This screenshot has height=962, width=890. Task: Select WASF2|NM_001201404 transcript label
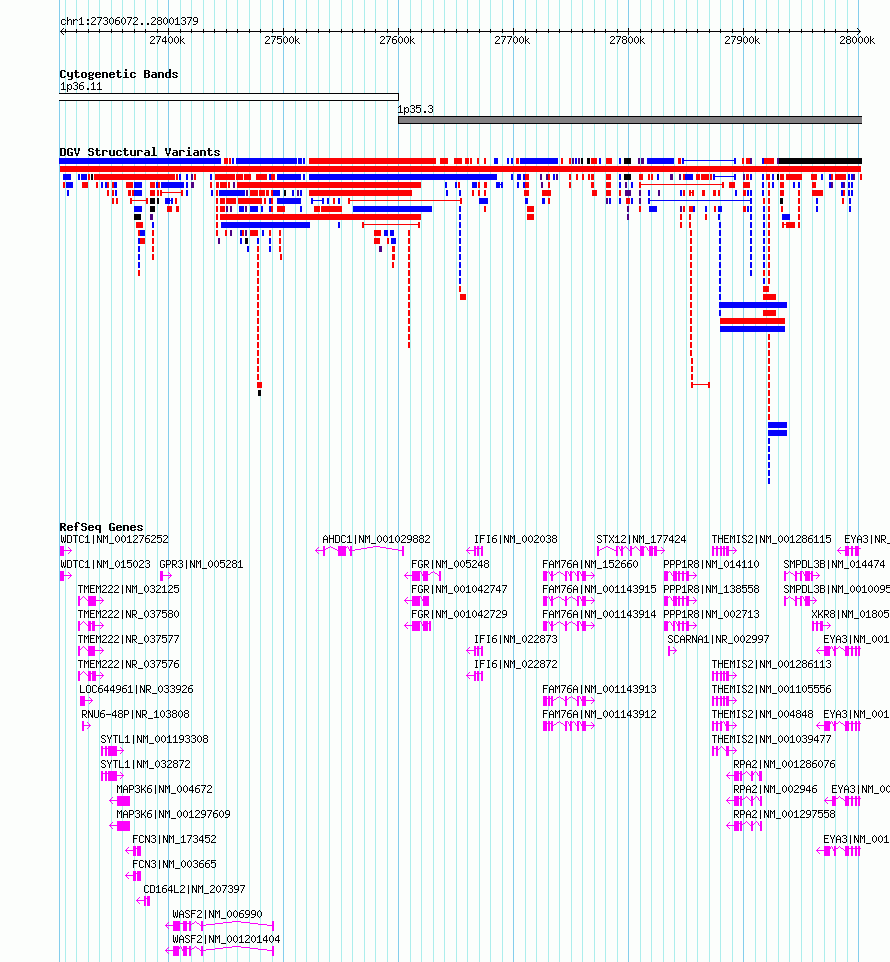tap(226, 939)
